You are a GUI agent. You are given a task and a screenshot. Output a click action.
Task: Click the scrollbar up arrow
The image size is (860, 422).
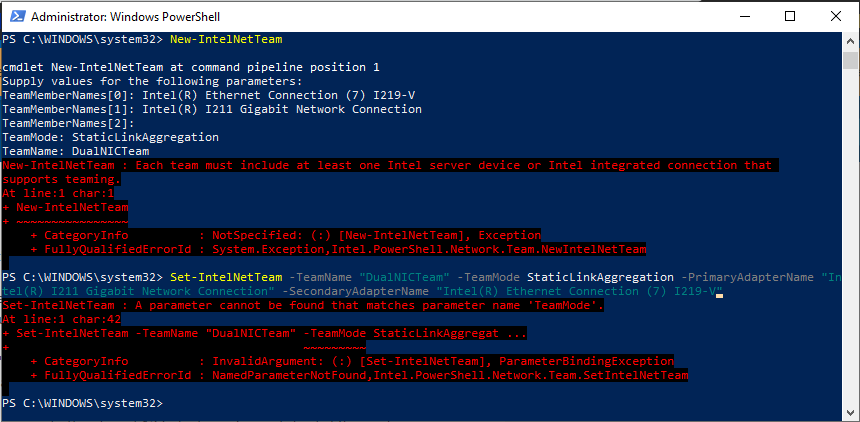click(x=850, y=41)
